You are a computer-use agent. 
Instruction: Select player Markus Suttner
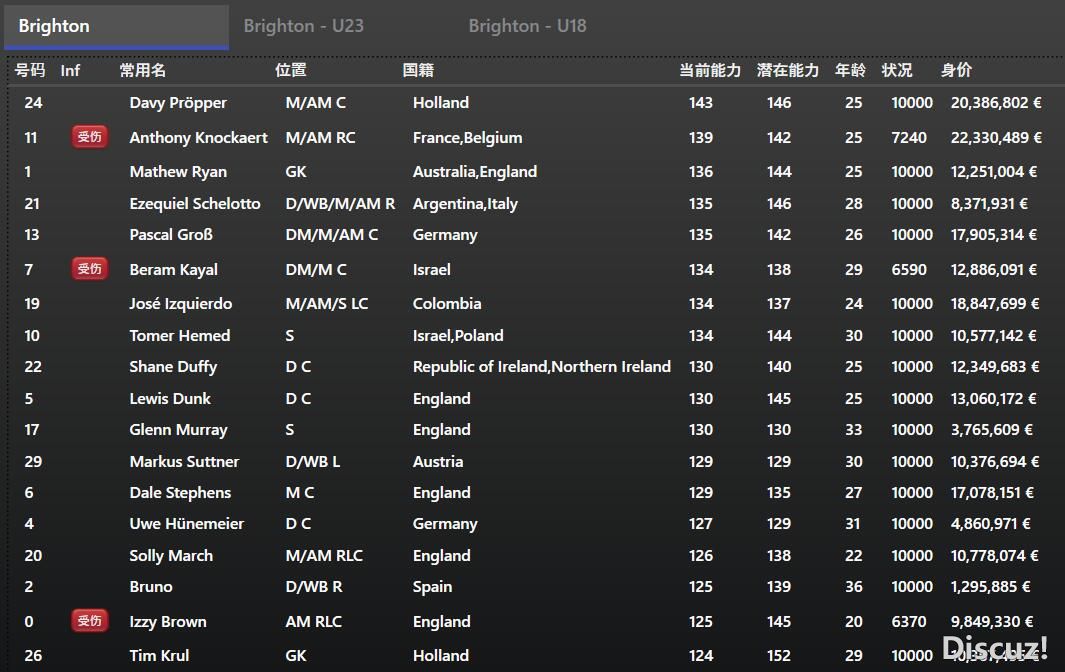184,461
